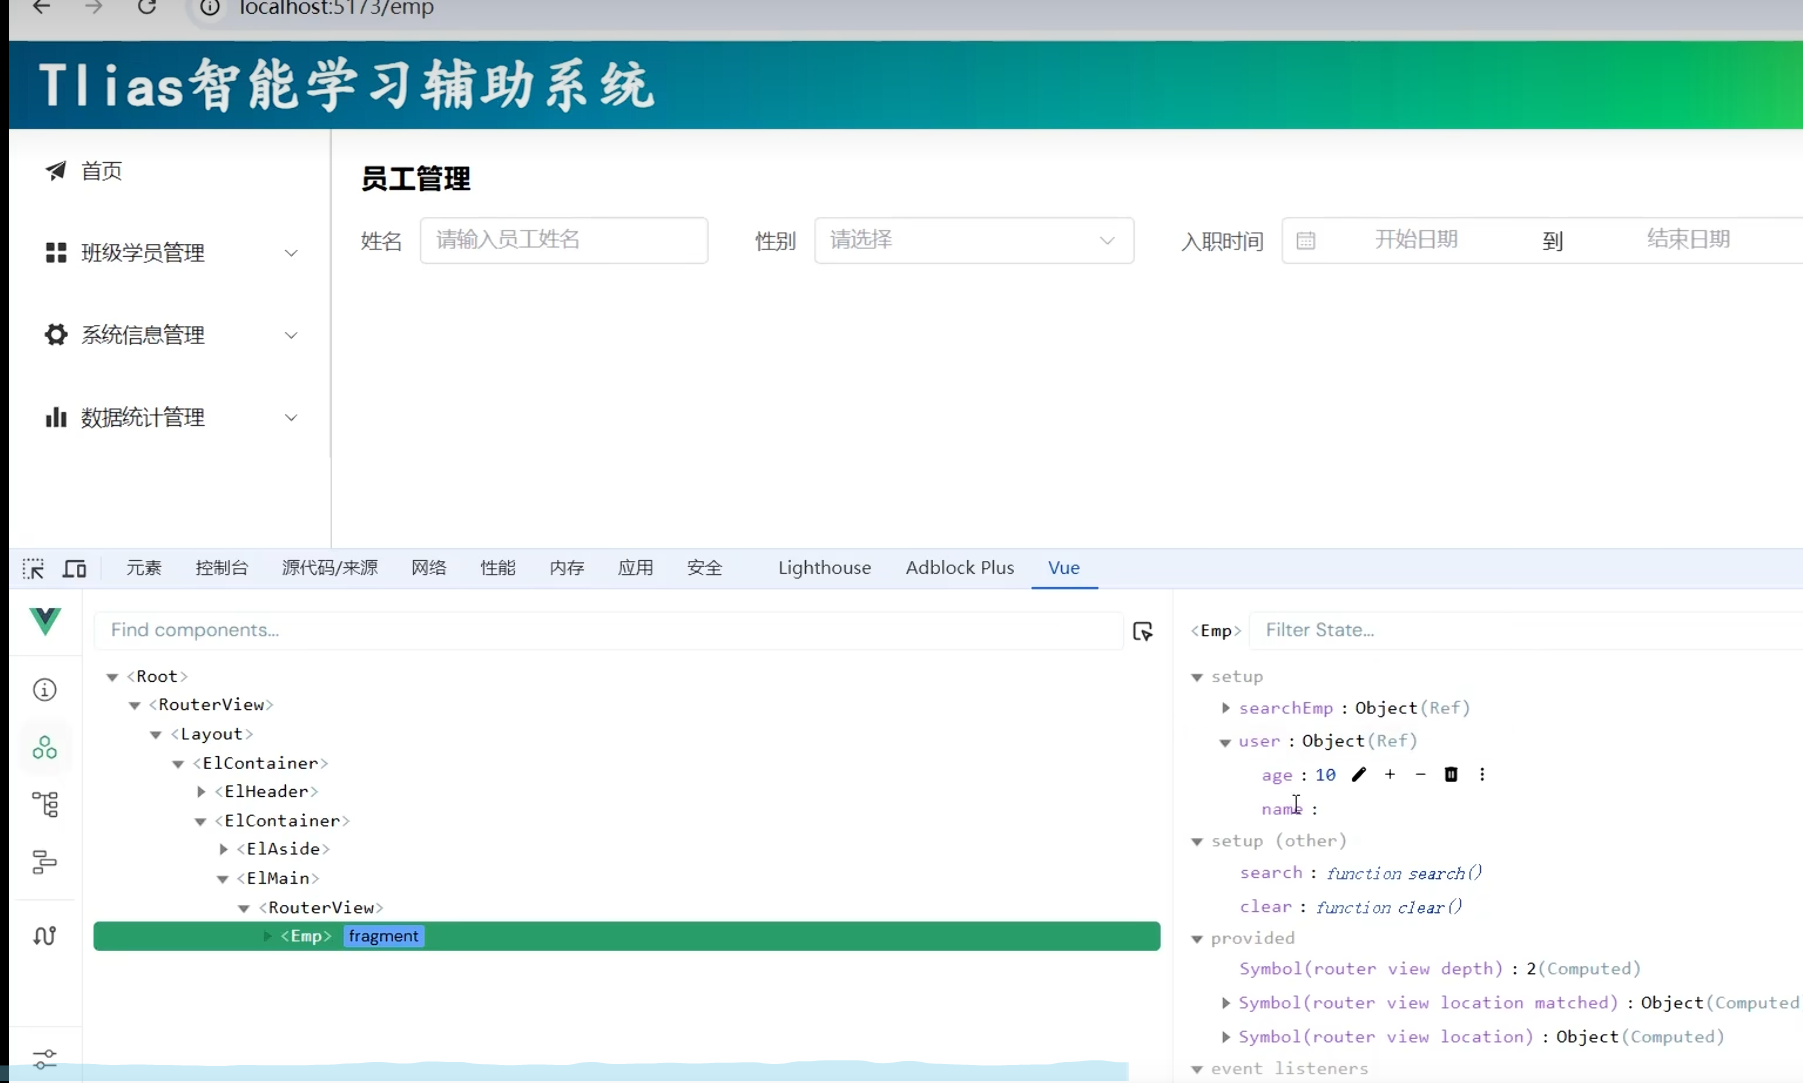This screenshot has width=1803, height=1083.
Task: Click the Find components search box
Action: pyautogui.click(x=608, y=630)
